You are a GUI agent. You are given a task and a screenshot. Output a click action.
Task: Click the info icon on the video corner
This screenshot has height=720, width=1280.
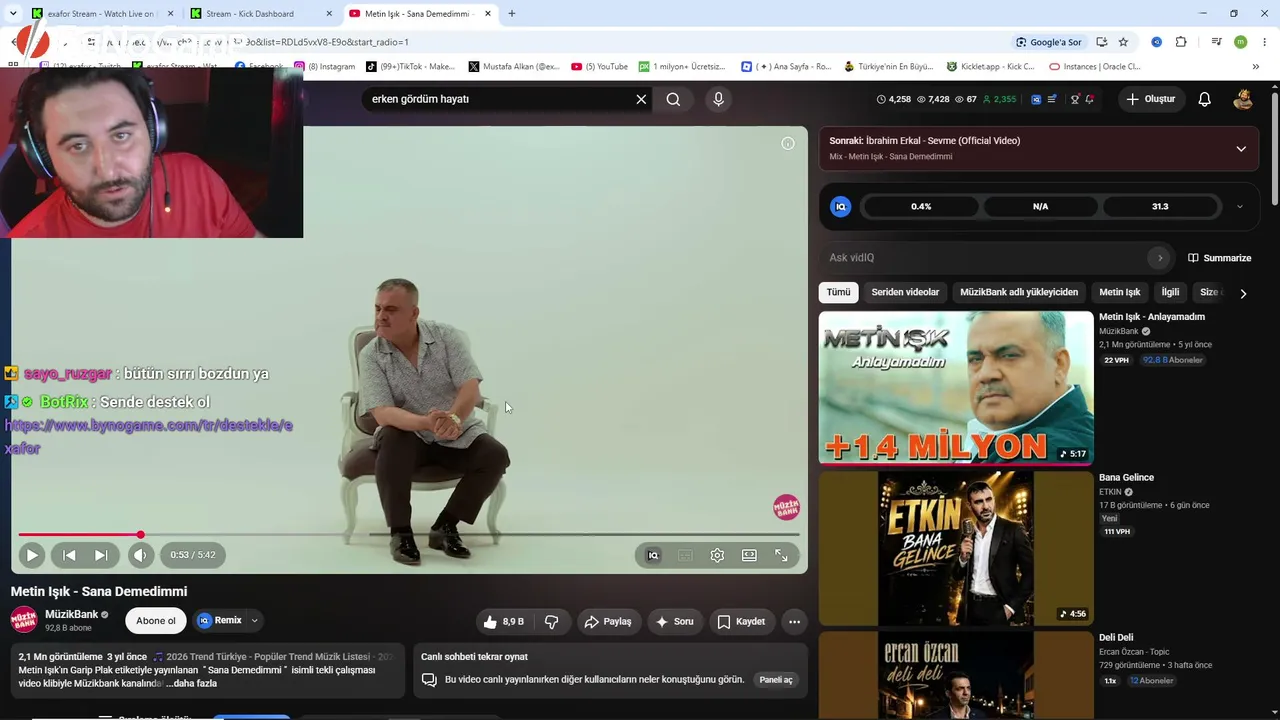coord(788,144)
